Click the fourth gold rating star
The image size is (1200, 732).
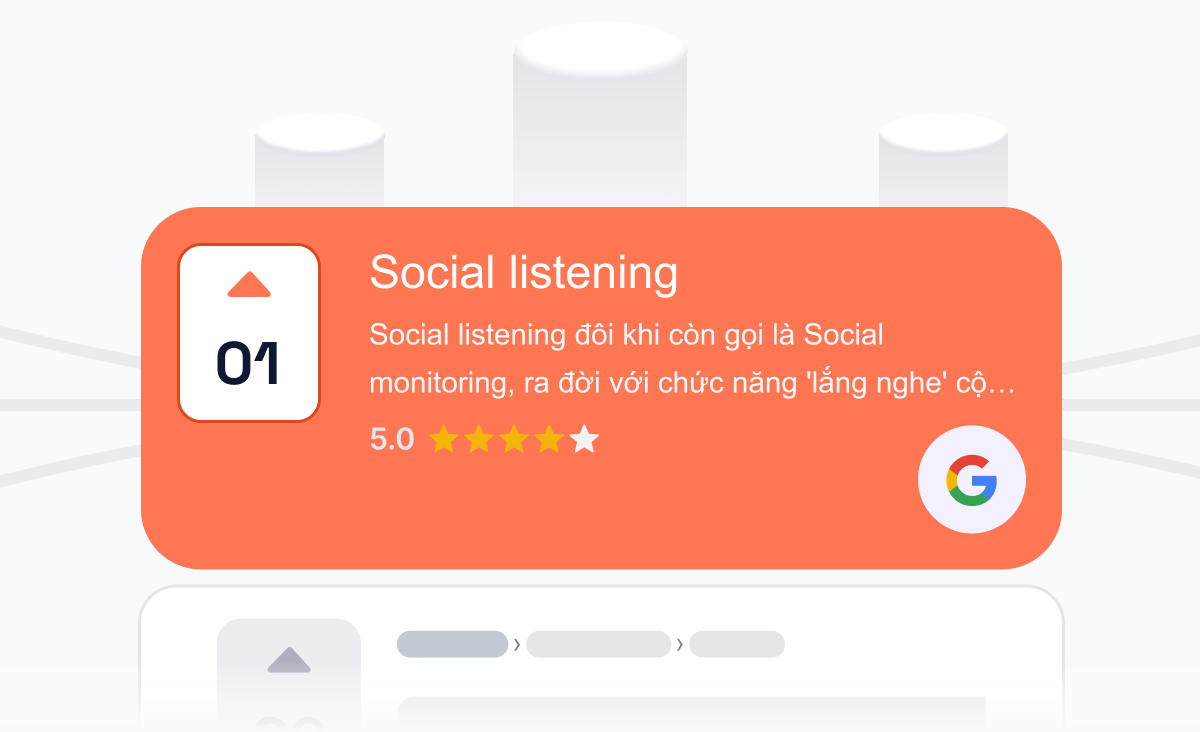click(549, 439)
